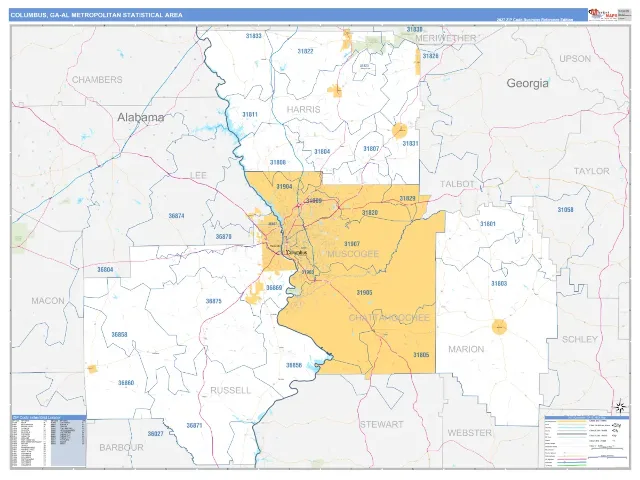This screenshot has height=480, width=640.
Task: Select ZIP code 31904
Action: point(284,187)
